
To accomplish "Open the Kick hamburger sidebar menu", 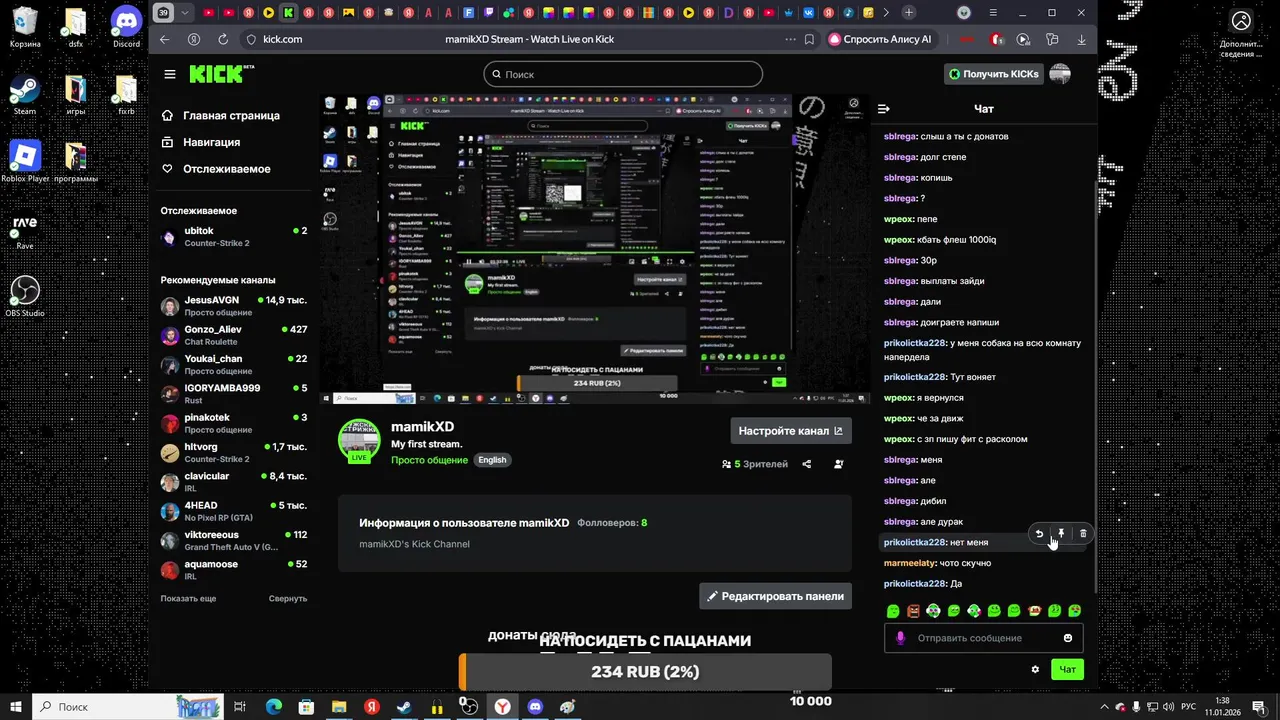I will coord(170,74).
